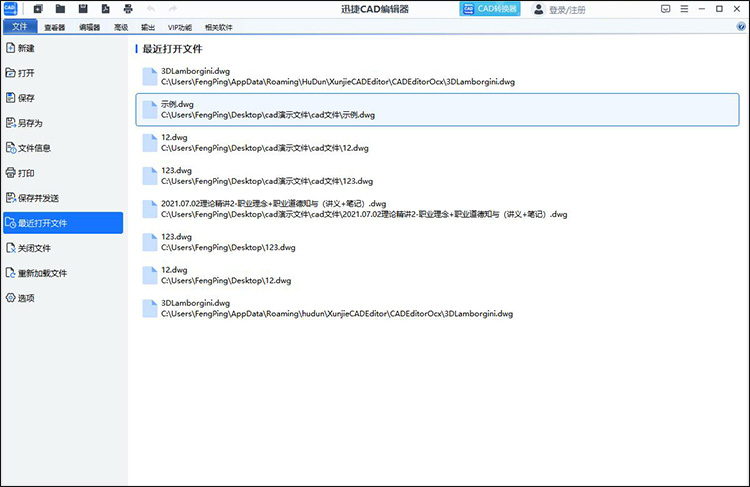
Task: Open the feedback message icon in the title bar
Action: (x=665, y=9)
